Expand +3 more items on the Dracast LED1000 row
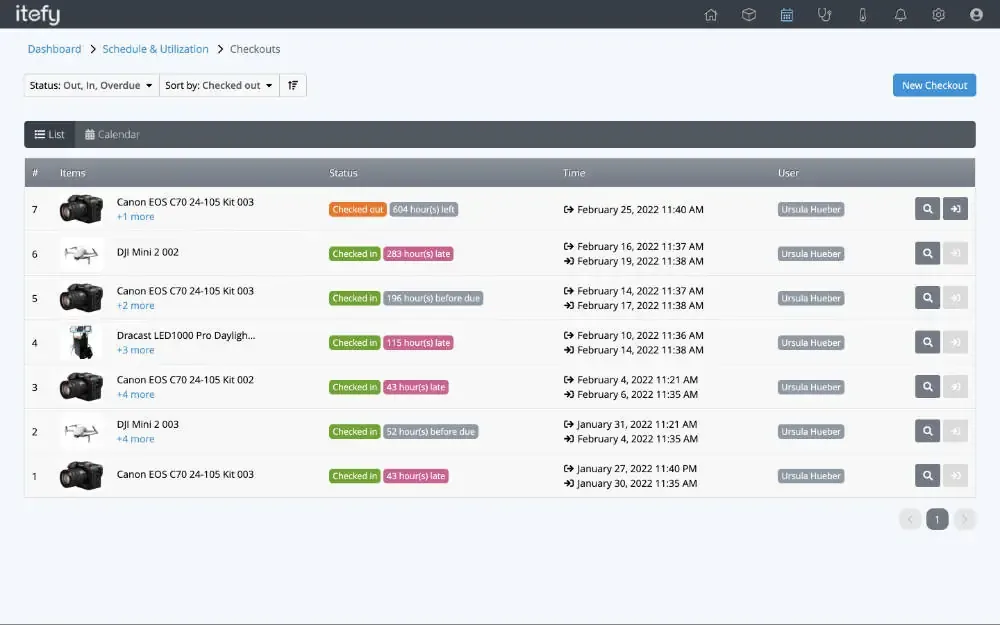1000x625 pixels. [135, 350]
